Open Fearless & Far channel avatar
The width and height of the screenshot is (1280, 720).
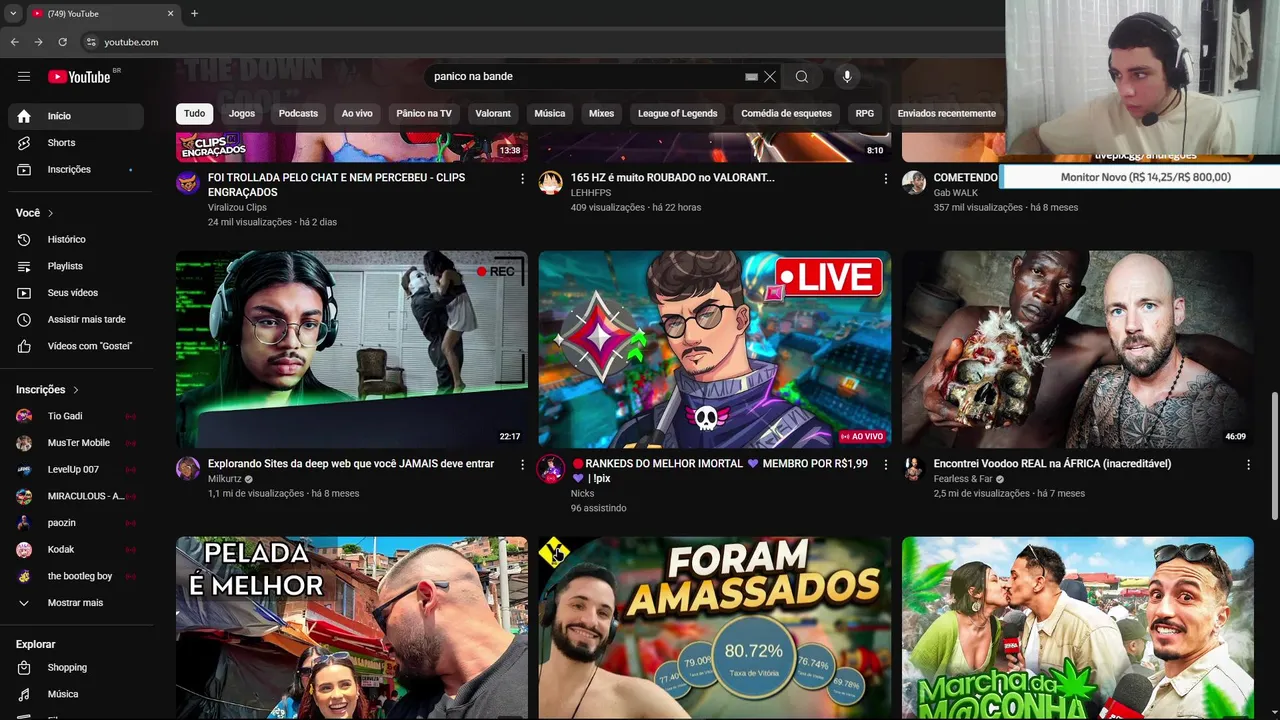pyautogui.click(x=914, y=469)
